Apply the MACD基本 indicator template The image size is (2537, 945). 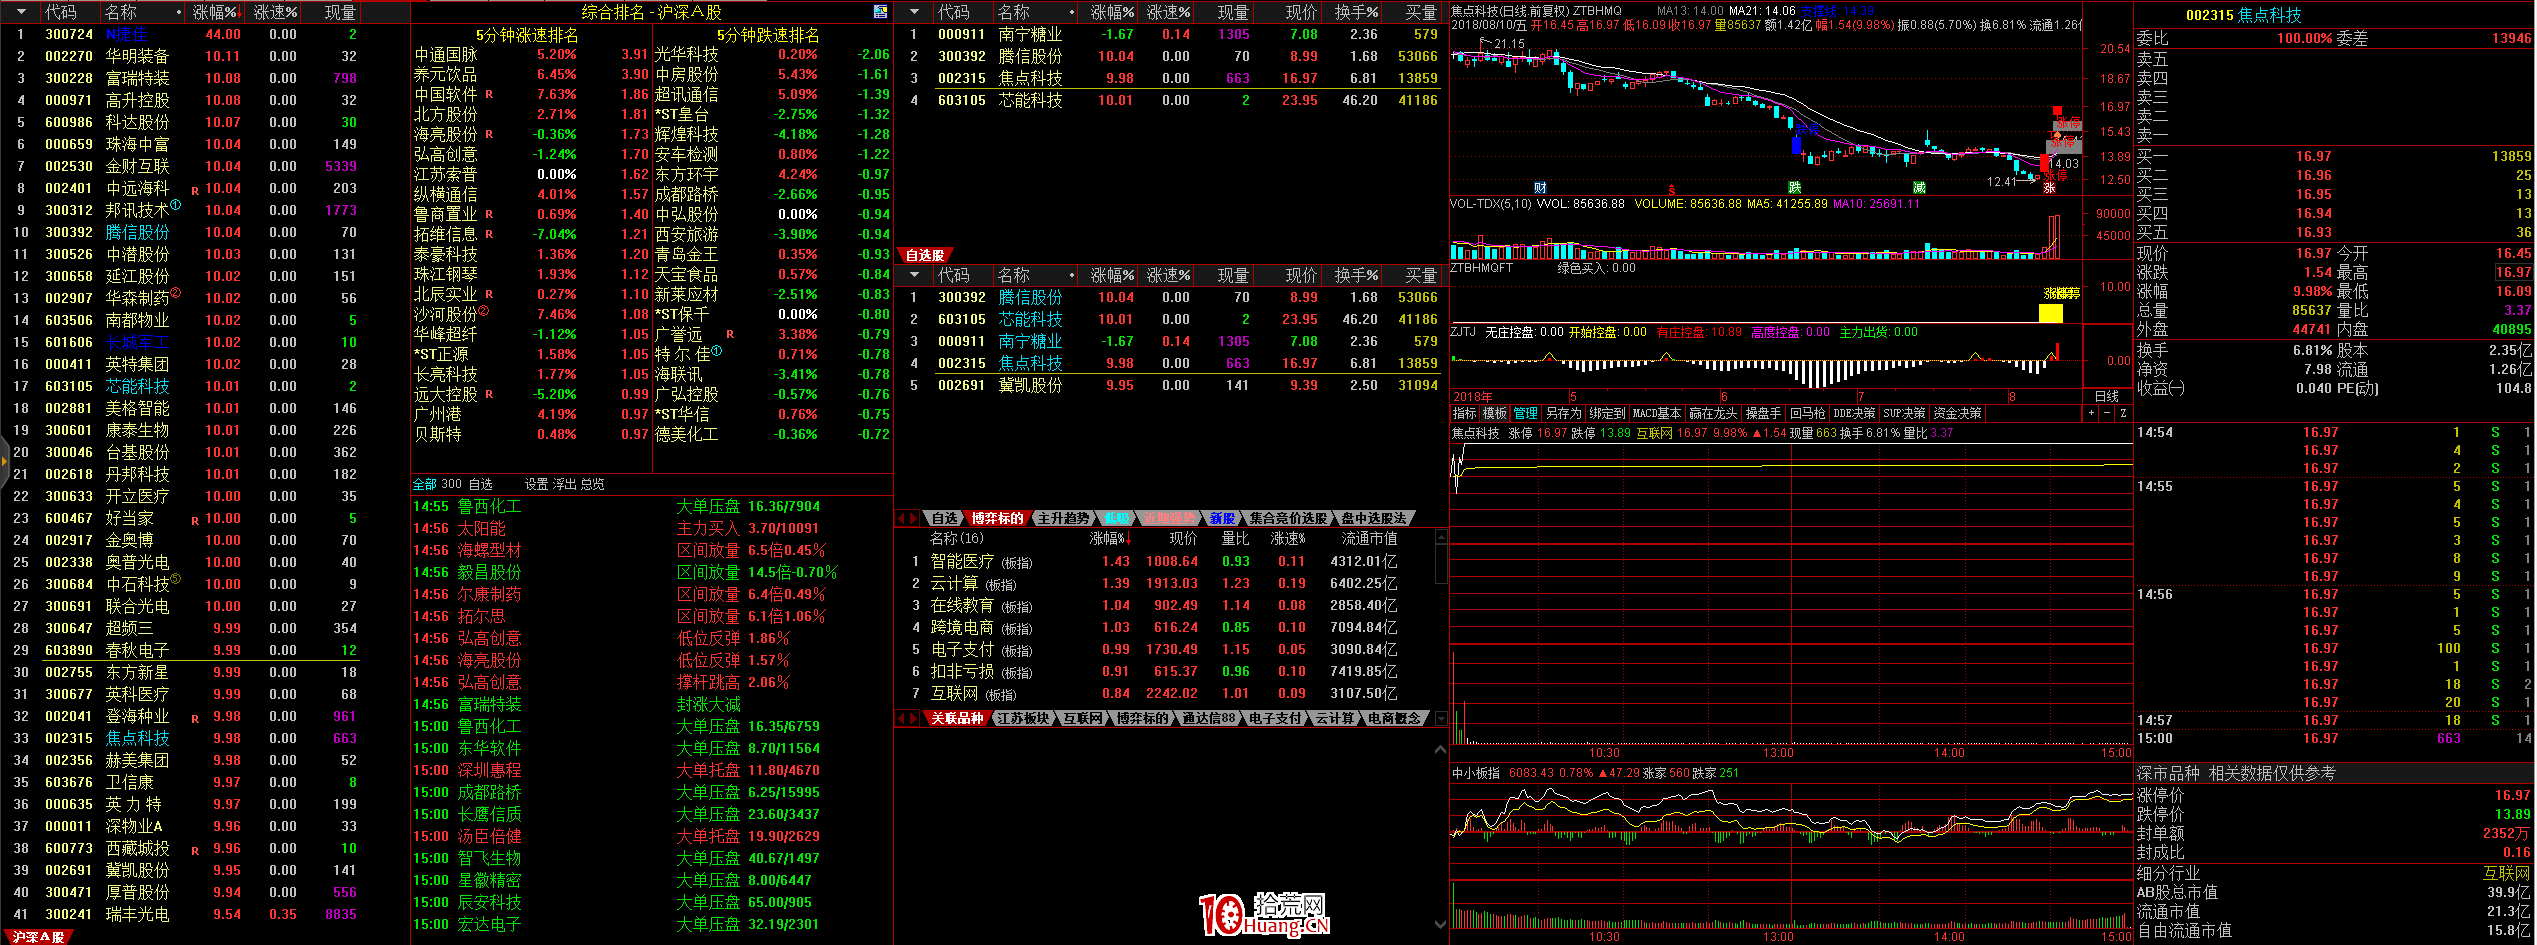(x=1656, y=413)
